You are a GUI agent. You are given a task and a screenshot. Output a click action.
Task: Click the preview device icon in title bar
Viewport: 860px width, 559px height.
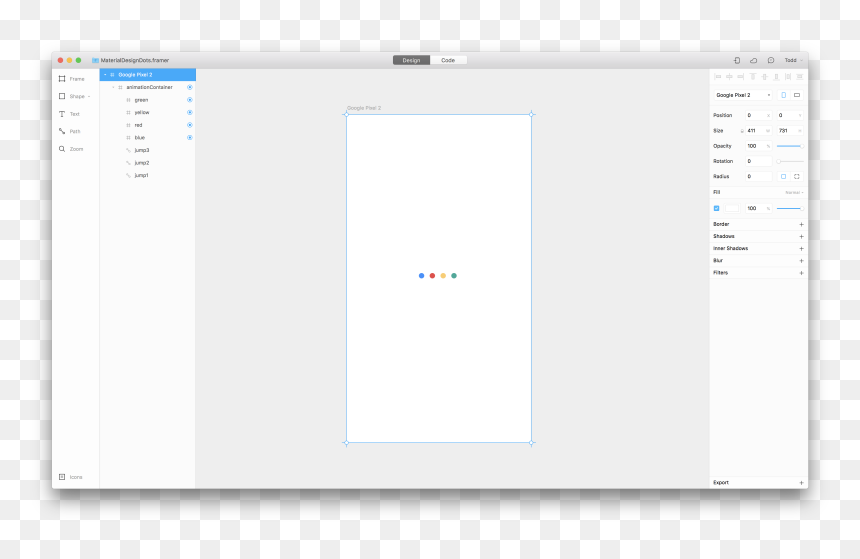click(x=737, y=60)
